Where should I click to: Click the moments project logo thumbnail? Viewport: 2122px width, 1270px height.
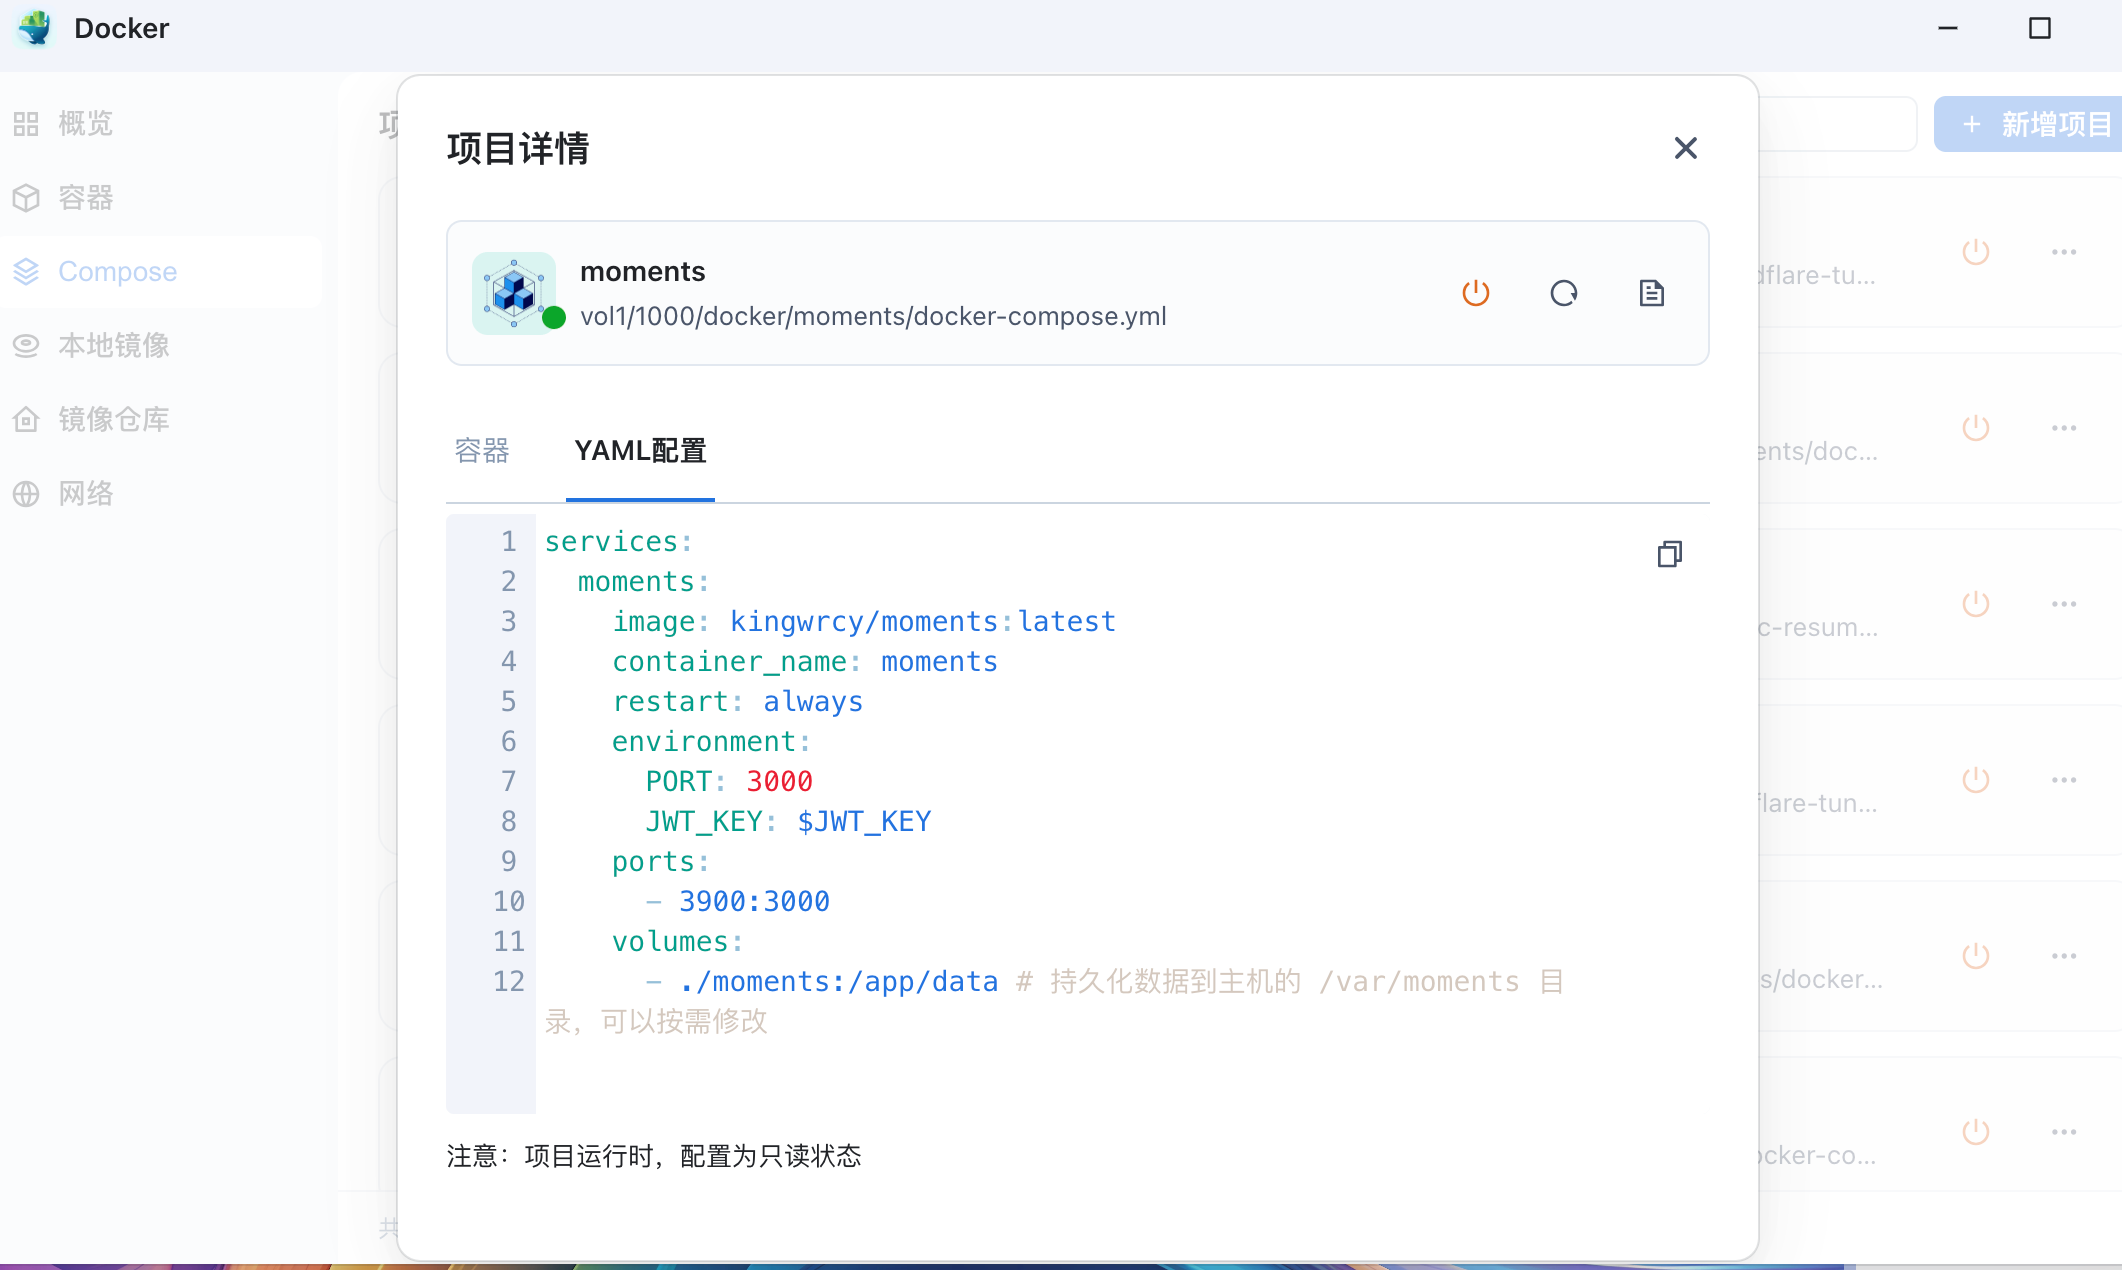(514, 293)
